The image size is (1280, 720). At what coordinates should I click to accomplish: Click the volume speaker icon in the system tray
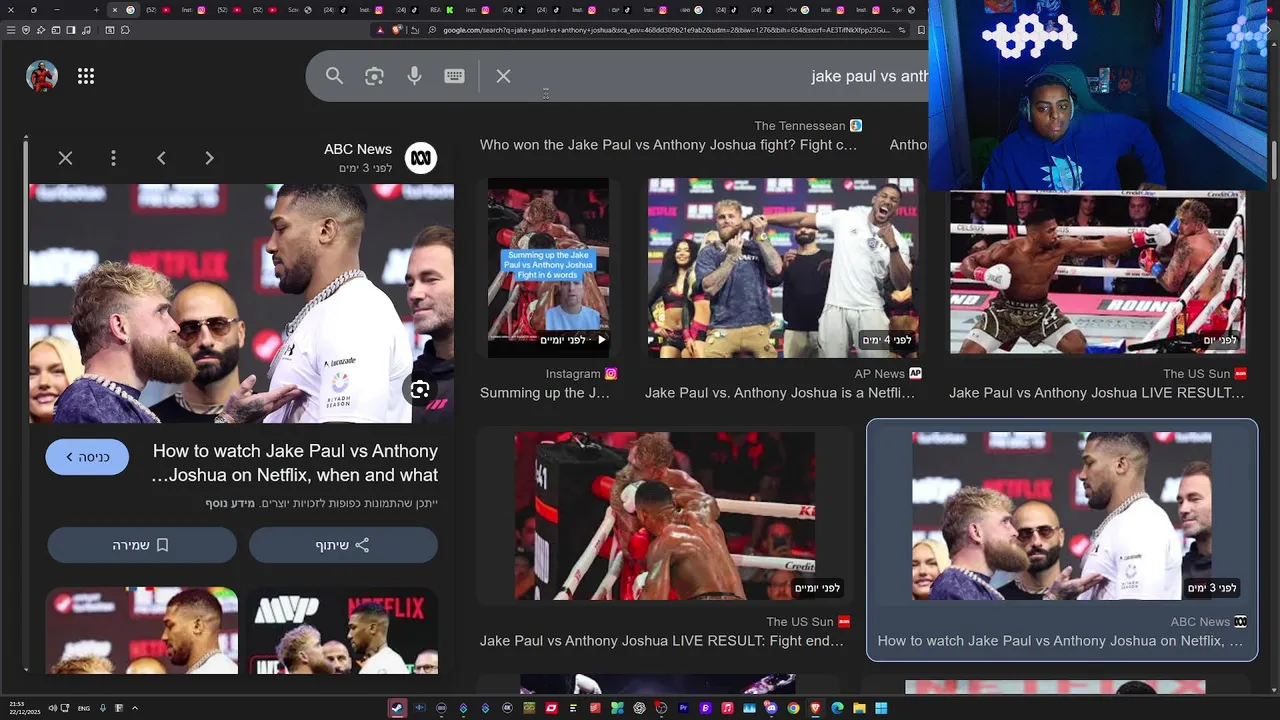click(x=52, y=708)
